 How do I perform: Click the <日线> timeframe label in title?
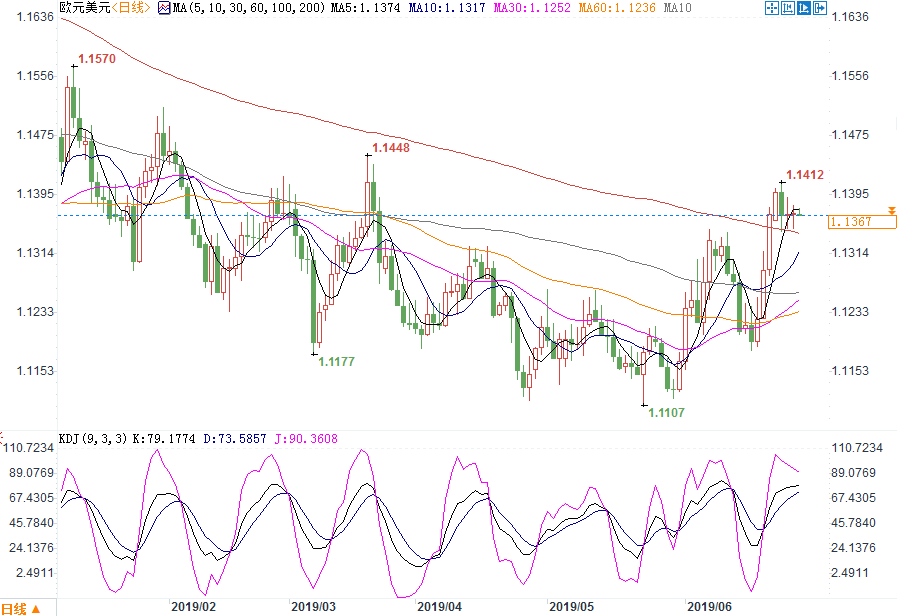point(130,8)
